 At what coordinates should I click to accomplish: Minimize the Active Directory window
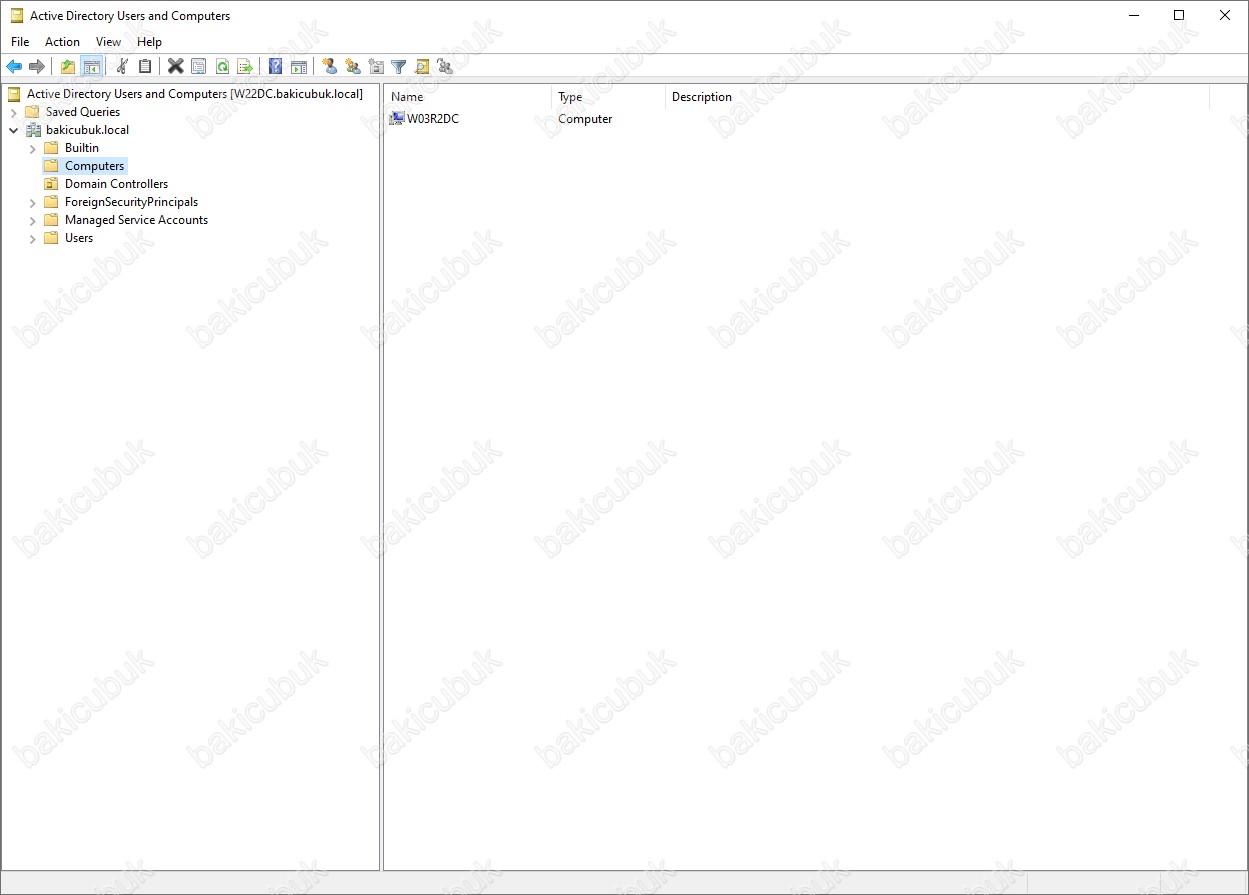[1133, 16]
